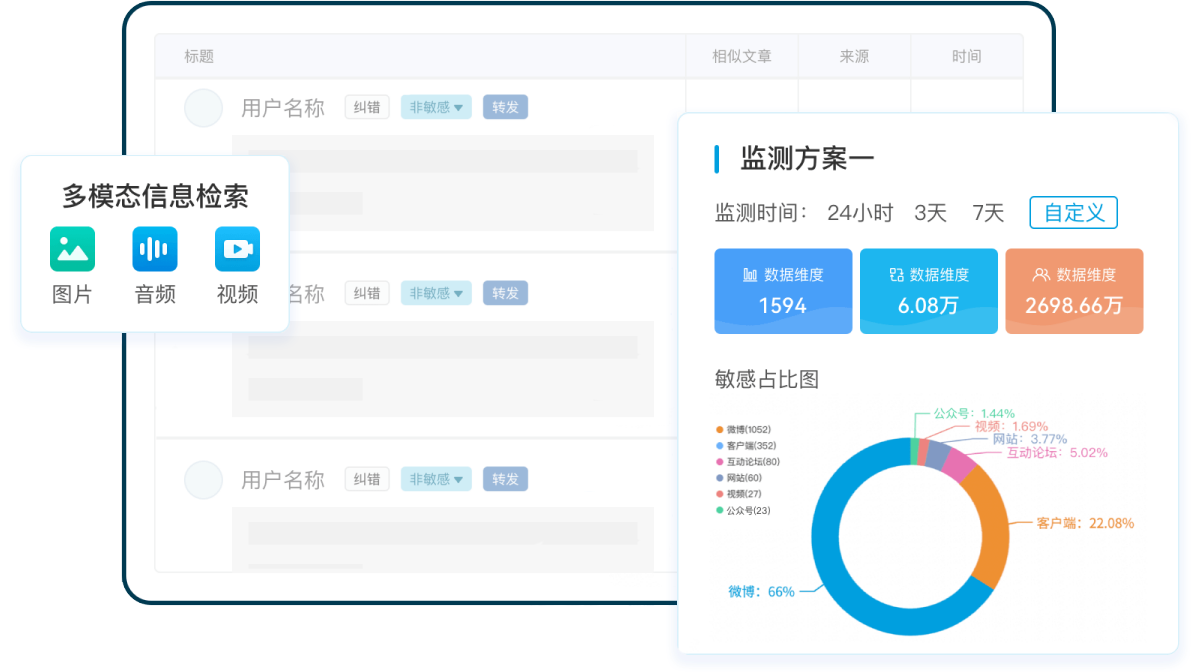
Task: Click the bar chart icon in first data card
Action: pyautogui.click(x=750, y=275)
